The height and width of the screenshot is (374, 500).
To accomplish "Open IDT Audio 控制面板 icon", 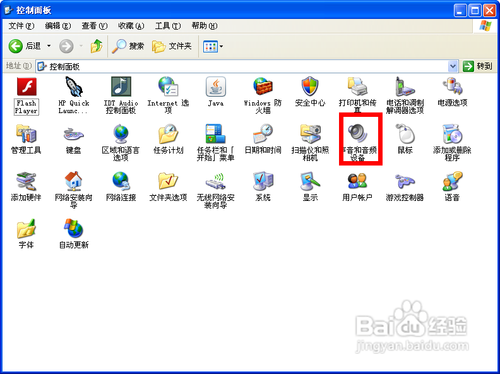I will (121, 87).
